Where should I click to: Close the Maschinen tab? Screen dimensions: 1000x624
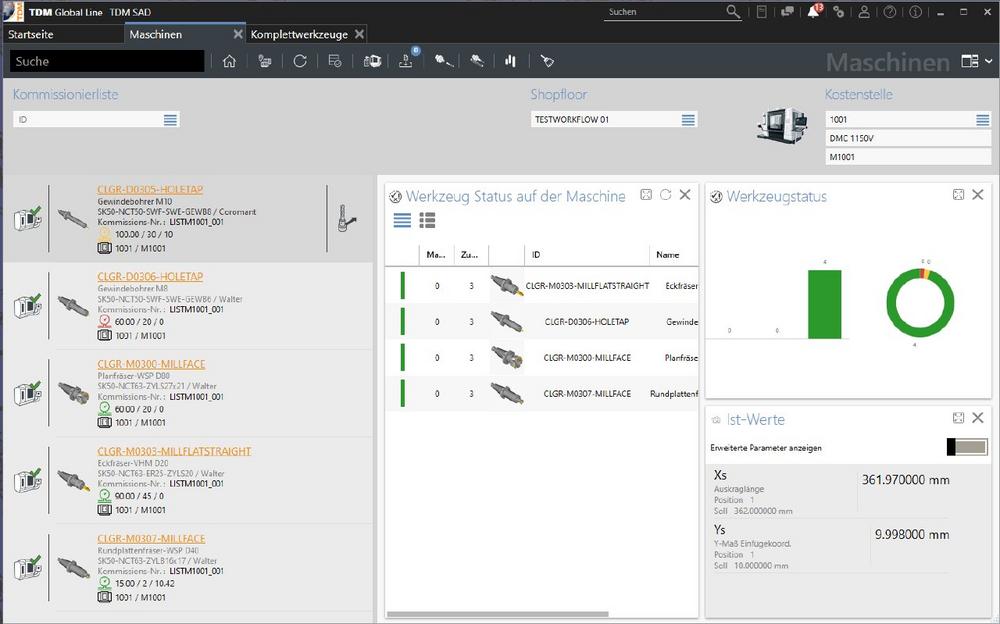click(238, 34)
